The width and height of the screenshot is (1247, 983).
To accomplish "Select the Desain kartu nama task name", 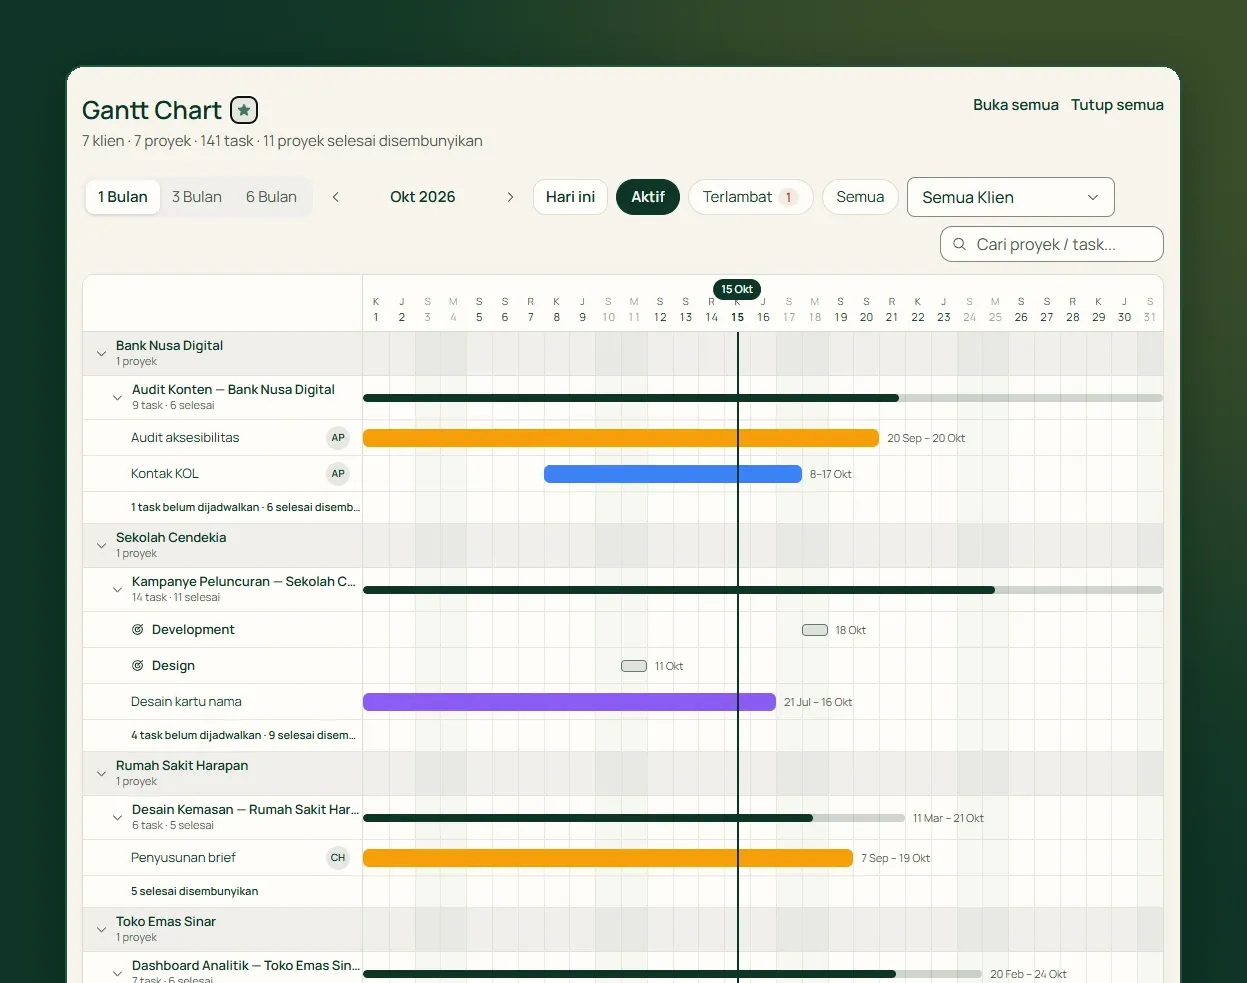I will click(x=186, y=701).
